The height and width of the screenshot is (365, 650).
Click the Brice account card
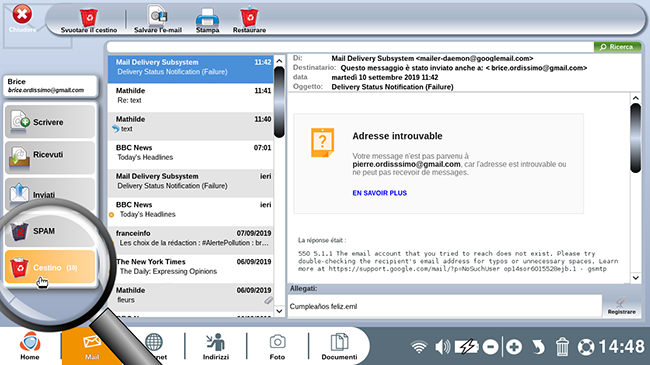[51, 86]
